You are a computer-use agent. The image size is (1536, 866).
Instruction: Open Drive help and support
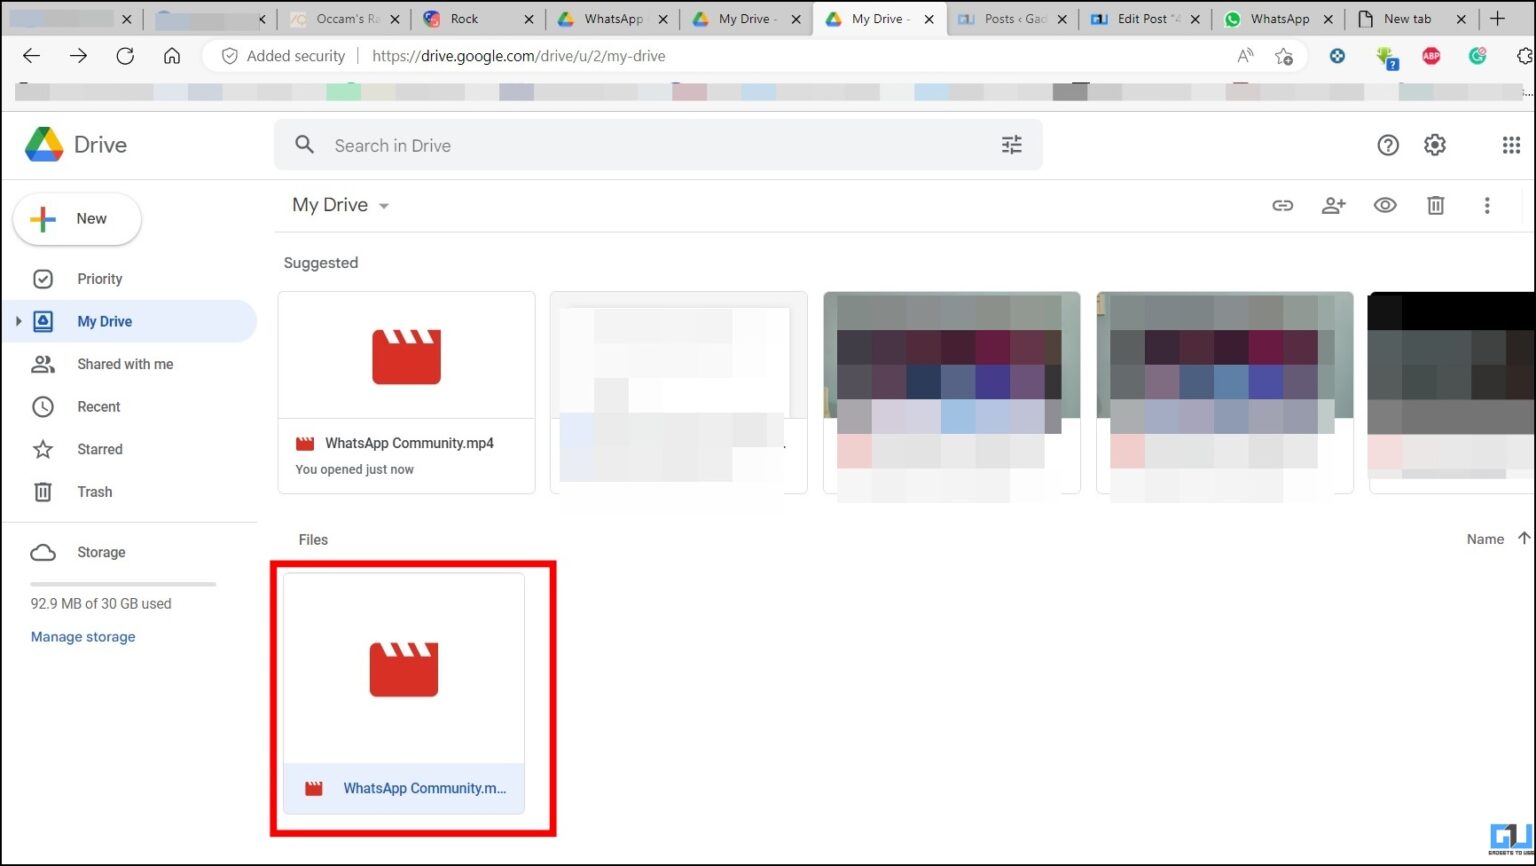[1388, 145]
